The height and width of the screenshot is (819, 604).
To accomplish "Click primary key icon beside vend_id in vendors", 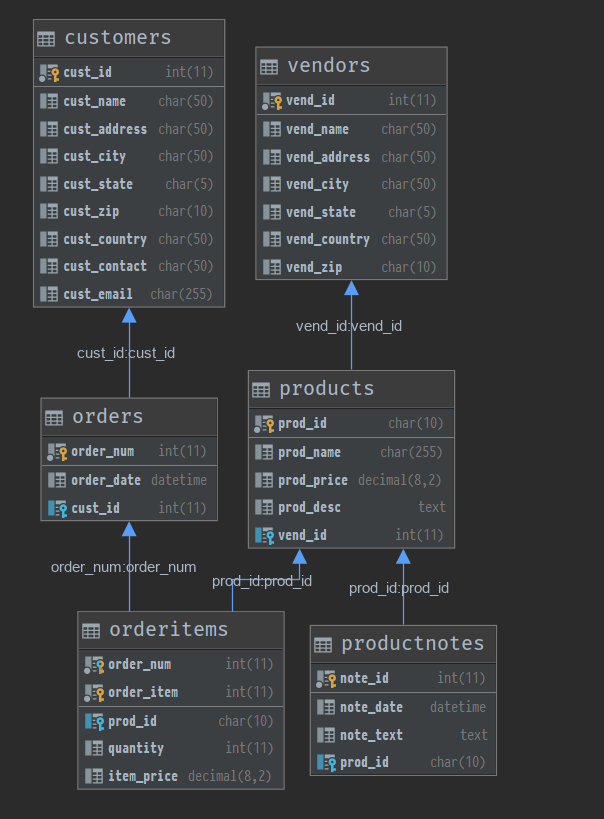I will 272,101.
